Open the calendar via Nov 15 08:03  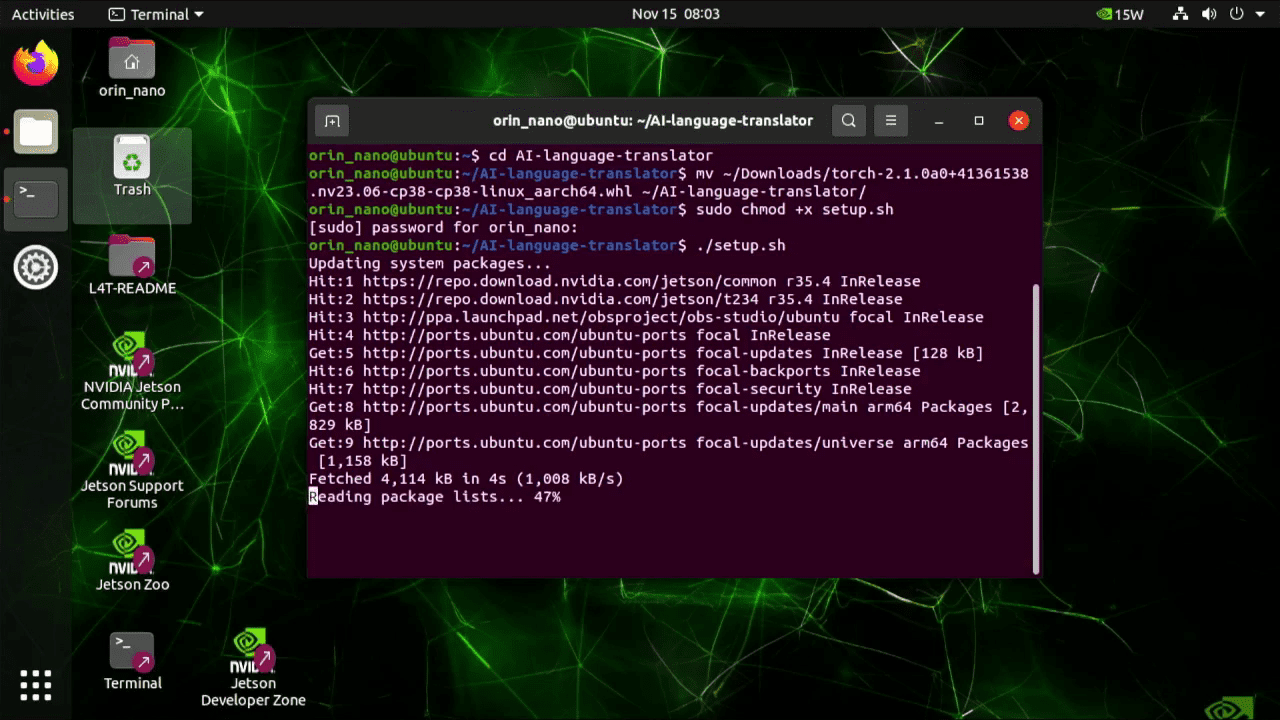coord(675,14)
